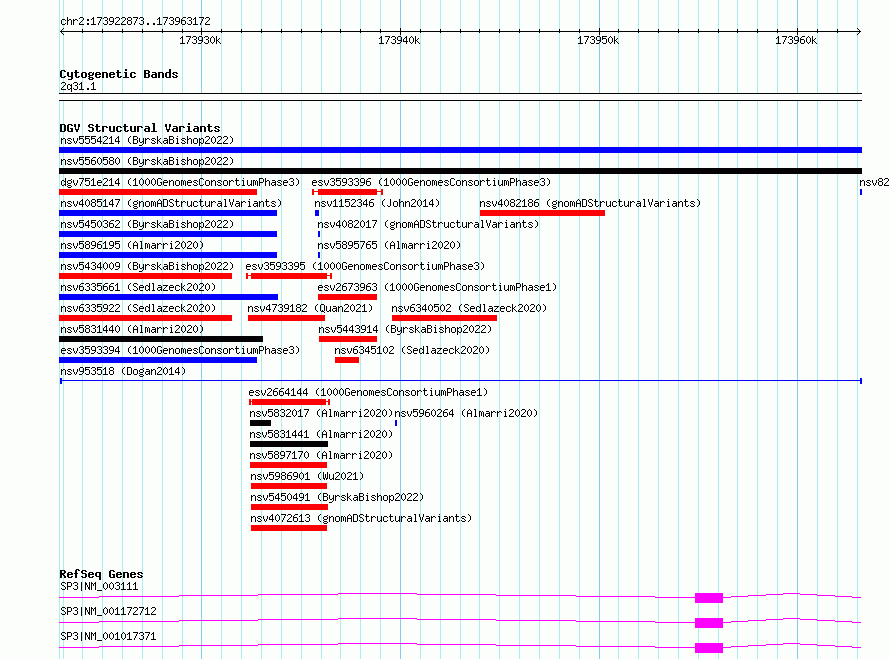The height and width of the screenshot is (659, 890).
Task: Click the nsv5960264 (Almarri2020) label
Action: [466, 413]
